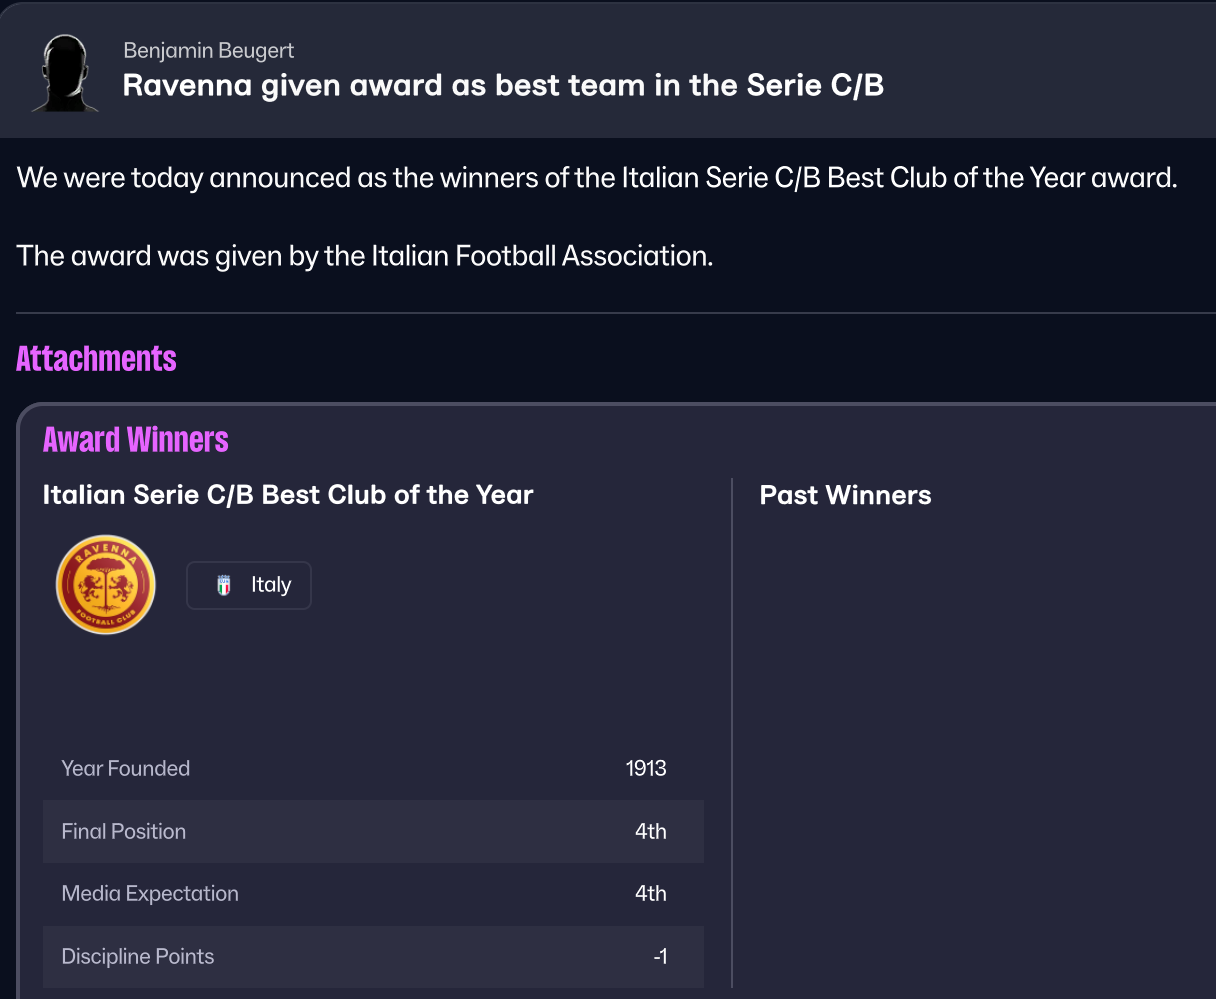Viewport: 1216px width, 999px height.
Task: Click the Past Winners heading
Action: tap(845, 495)
